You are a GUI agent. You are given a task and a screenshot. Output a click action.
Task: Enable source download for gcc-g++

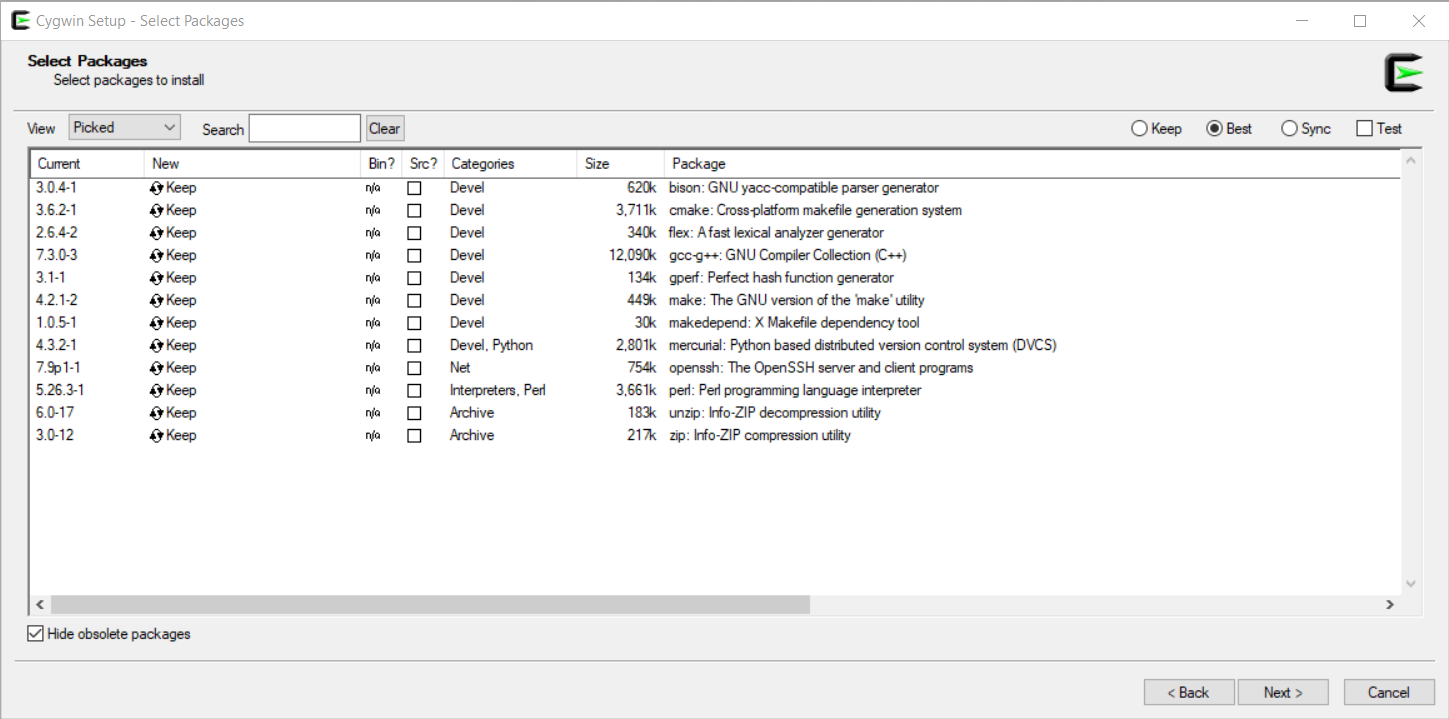[414, 255]
